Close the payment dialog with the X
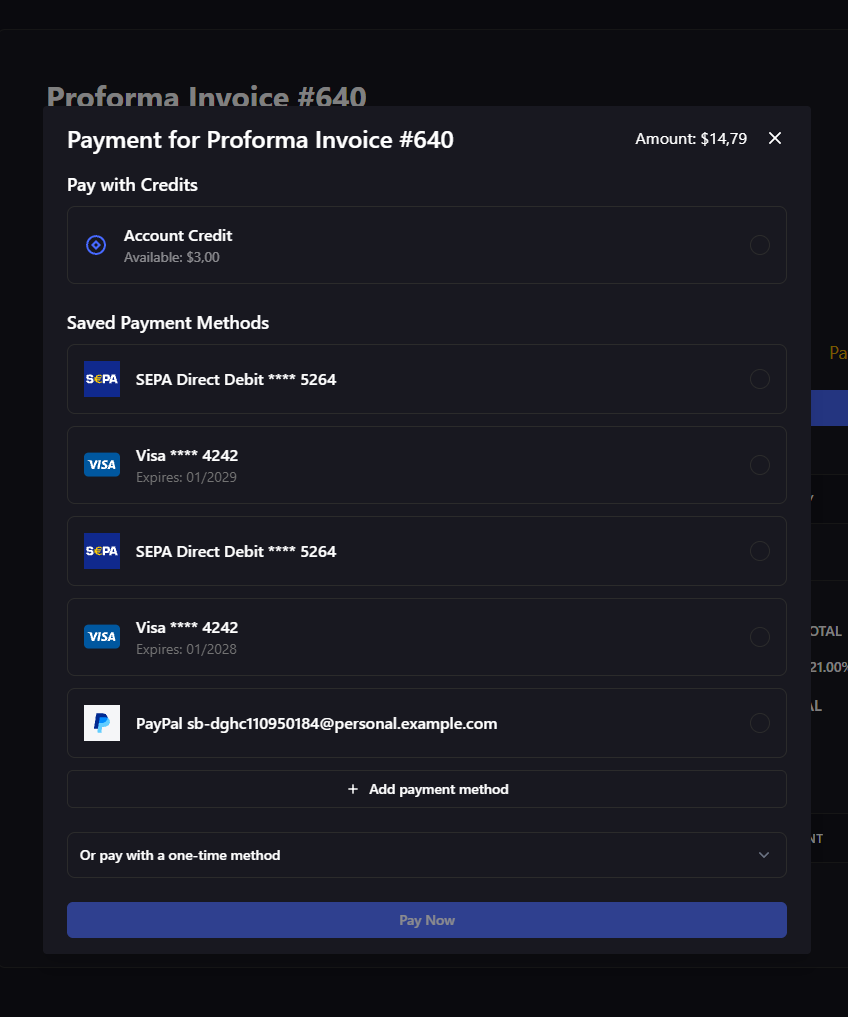The image size is (848, 1017). tap(775, 138)
